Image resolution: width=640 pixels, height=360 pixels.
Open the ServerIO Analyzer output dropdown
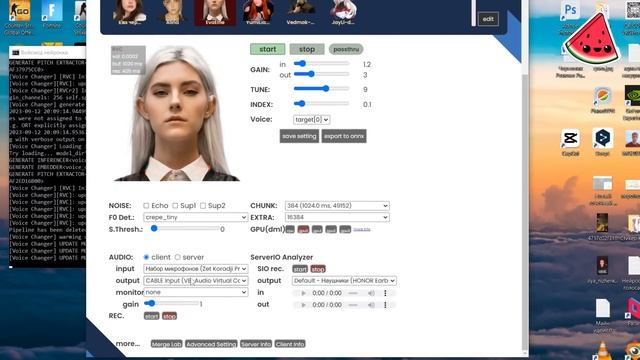(344, 281)
